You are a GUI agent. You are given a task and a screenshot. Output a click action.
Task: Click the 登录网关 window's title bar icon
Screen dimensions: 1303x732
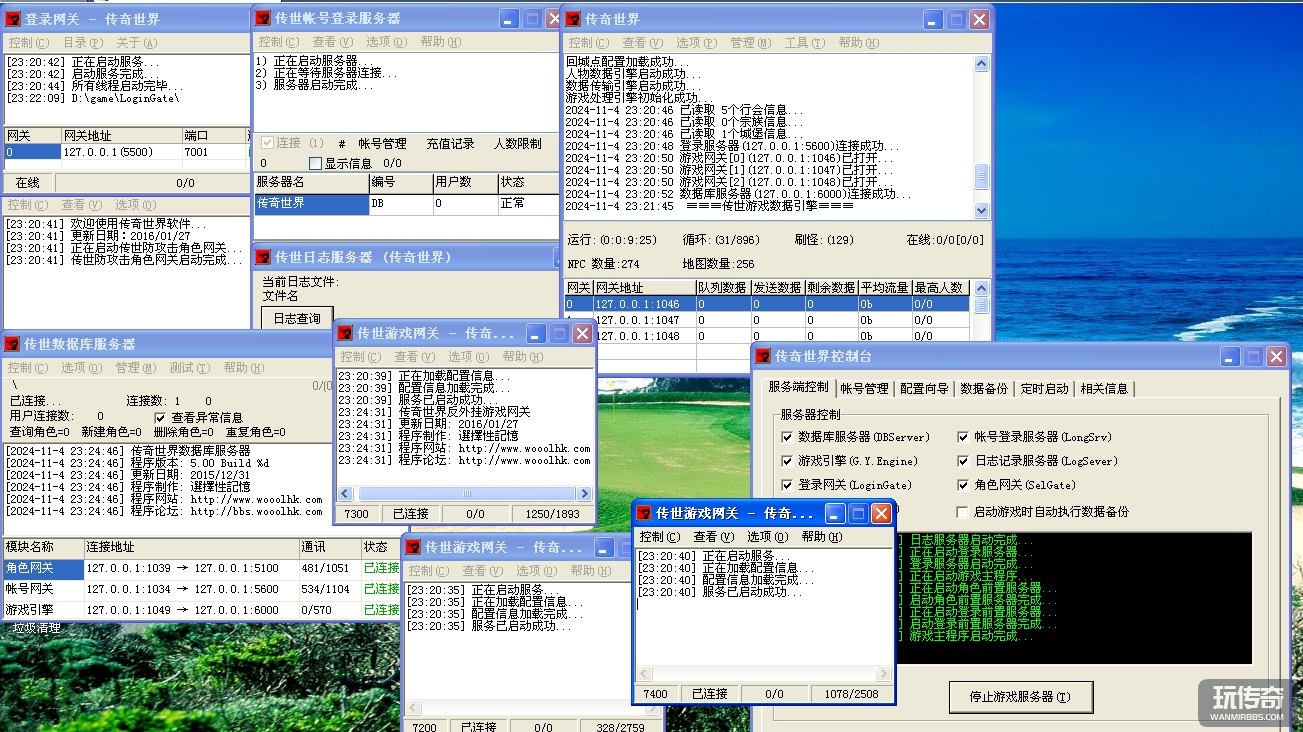pos(13,18)
